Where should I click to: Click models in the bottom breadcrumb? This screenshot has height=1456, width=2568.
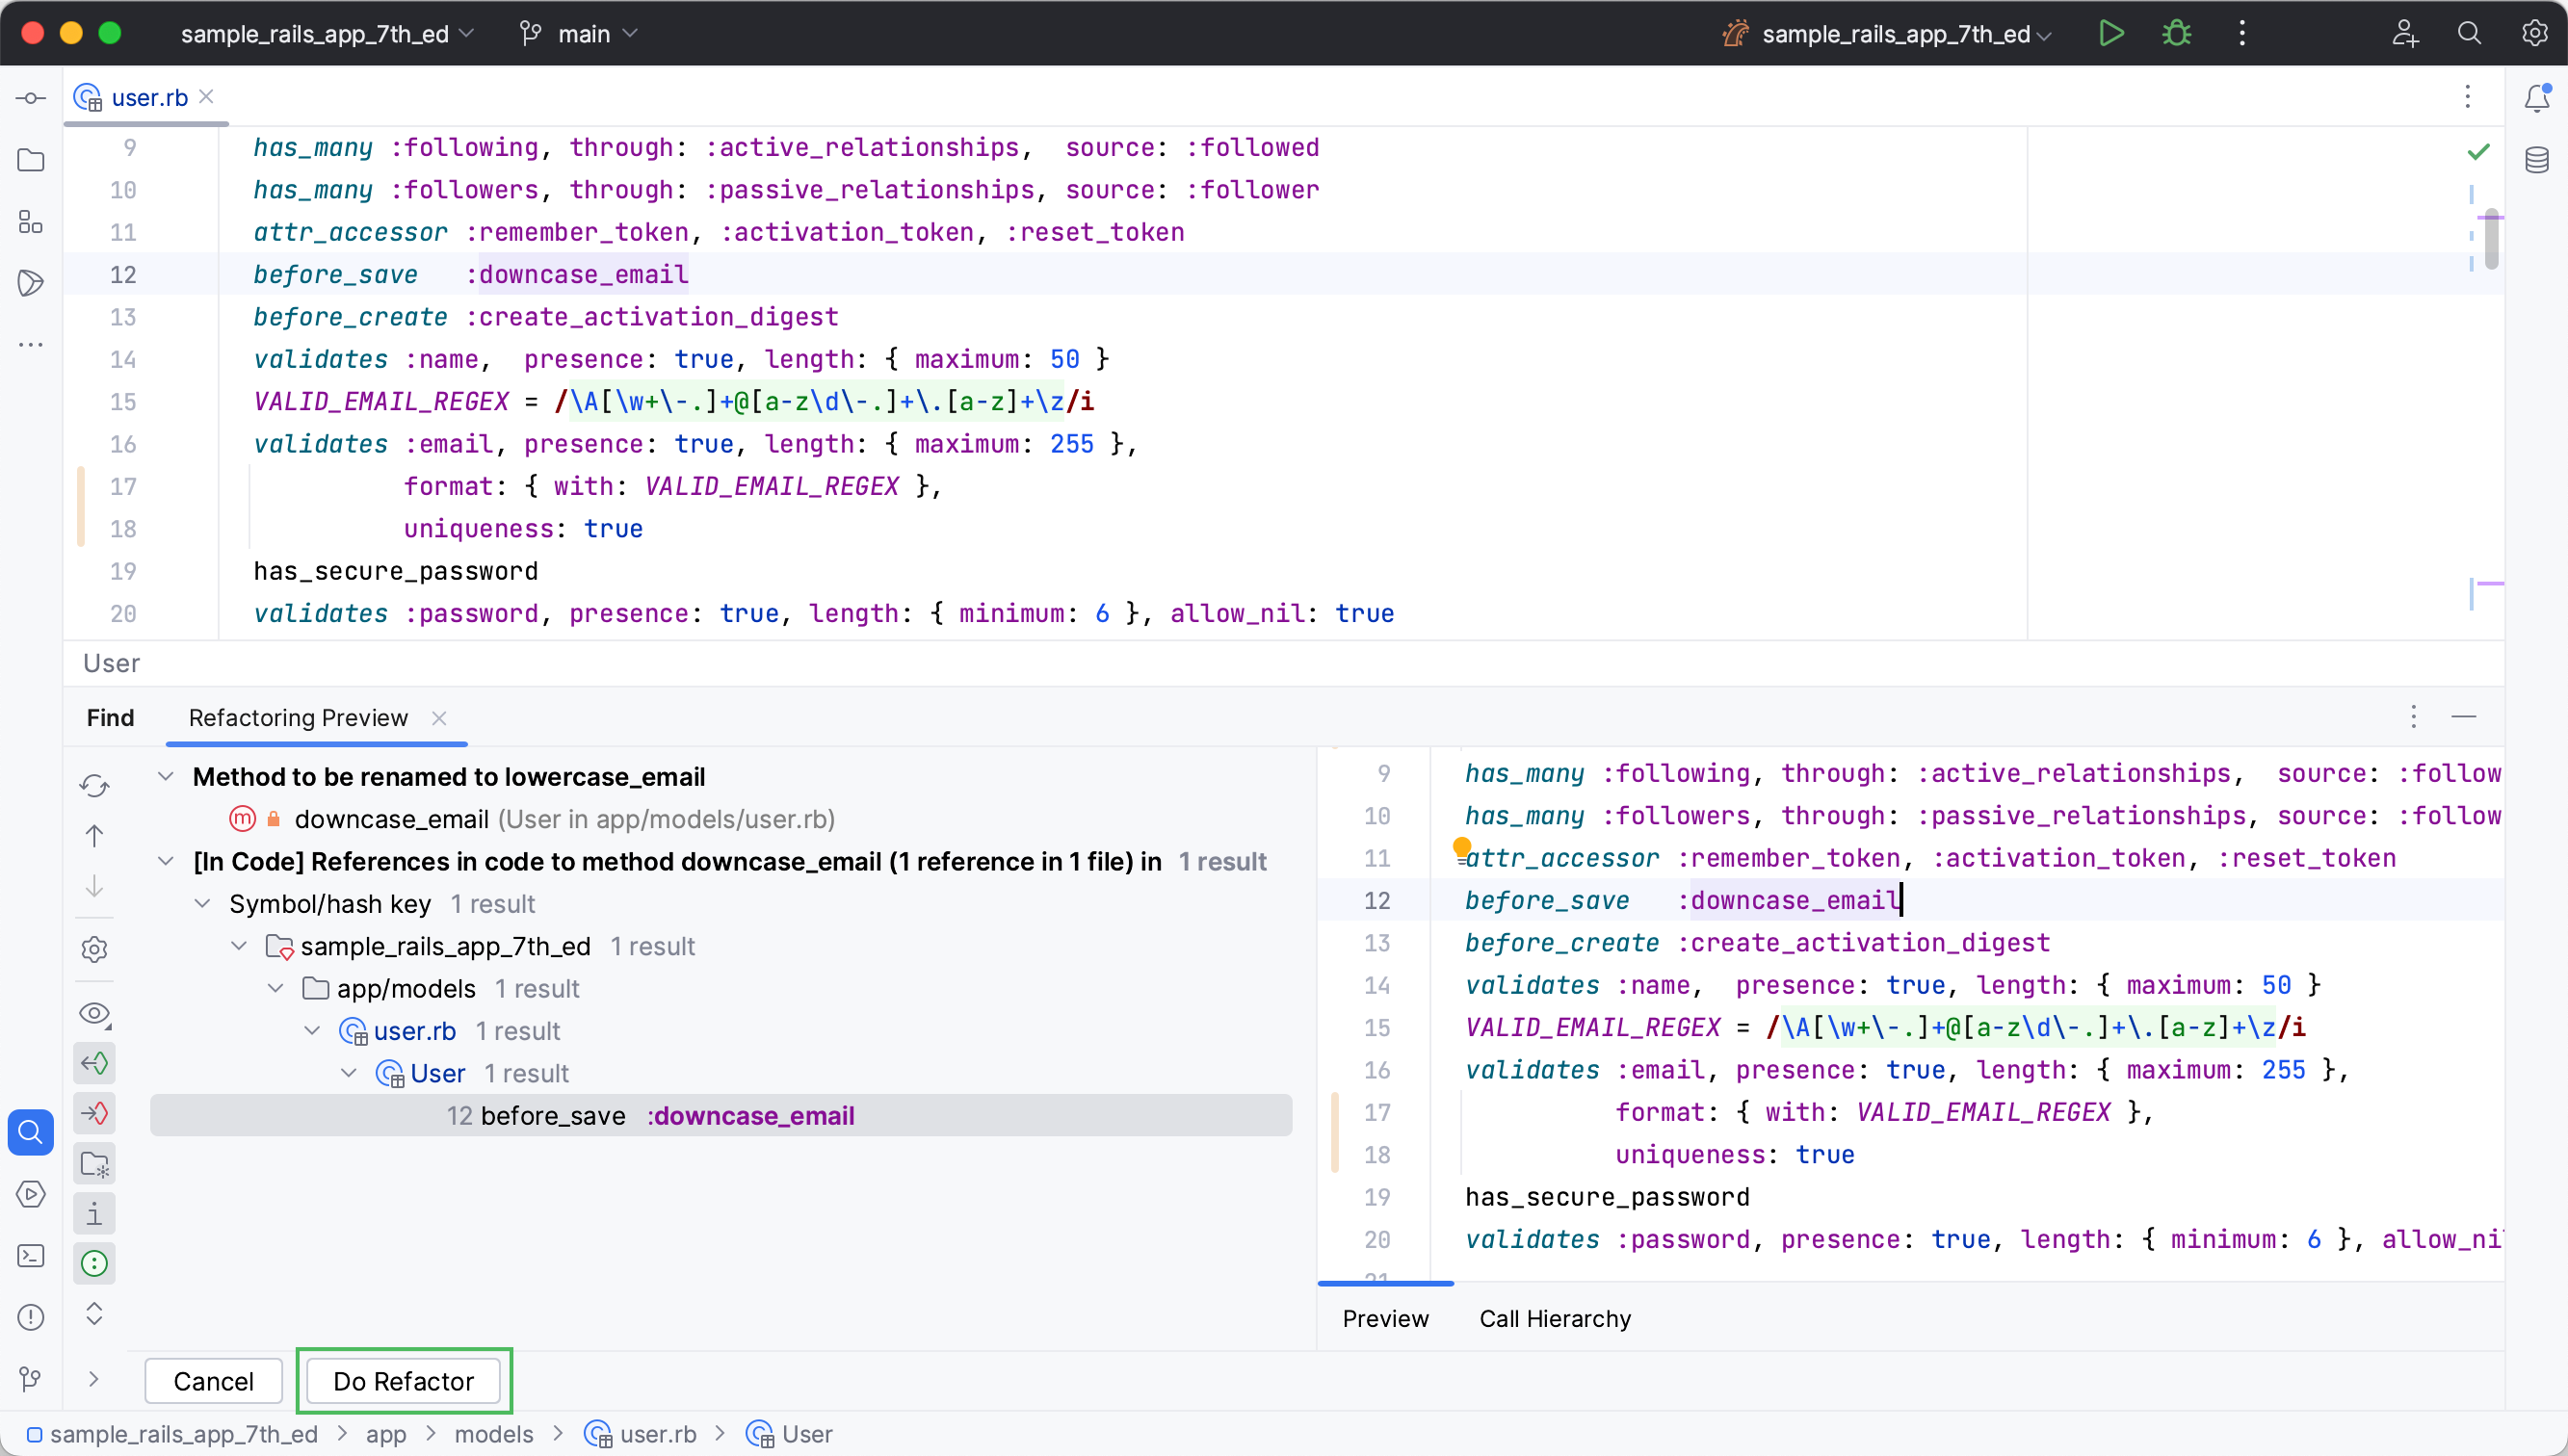494,1434
